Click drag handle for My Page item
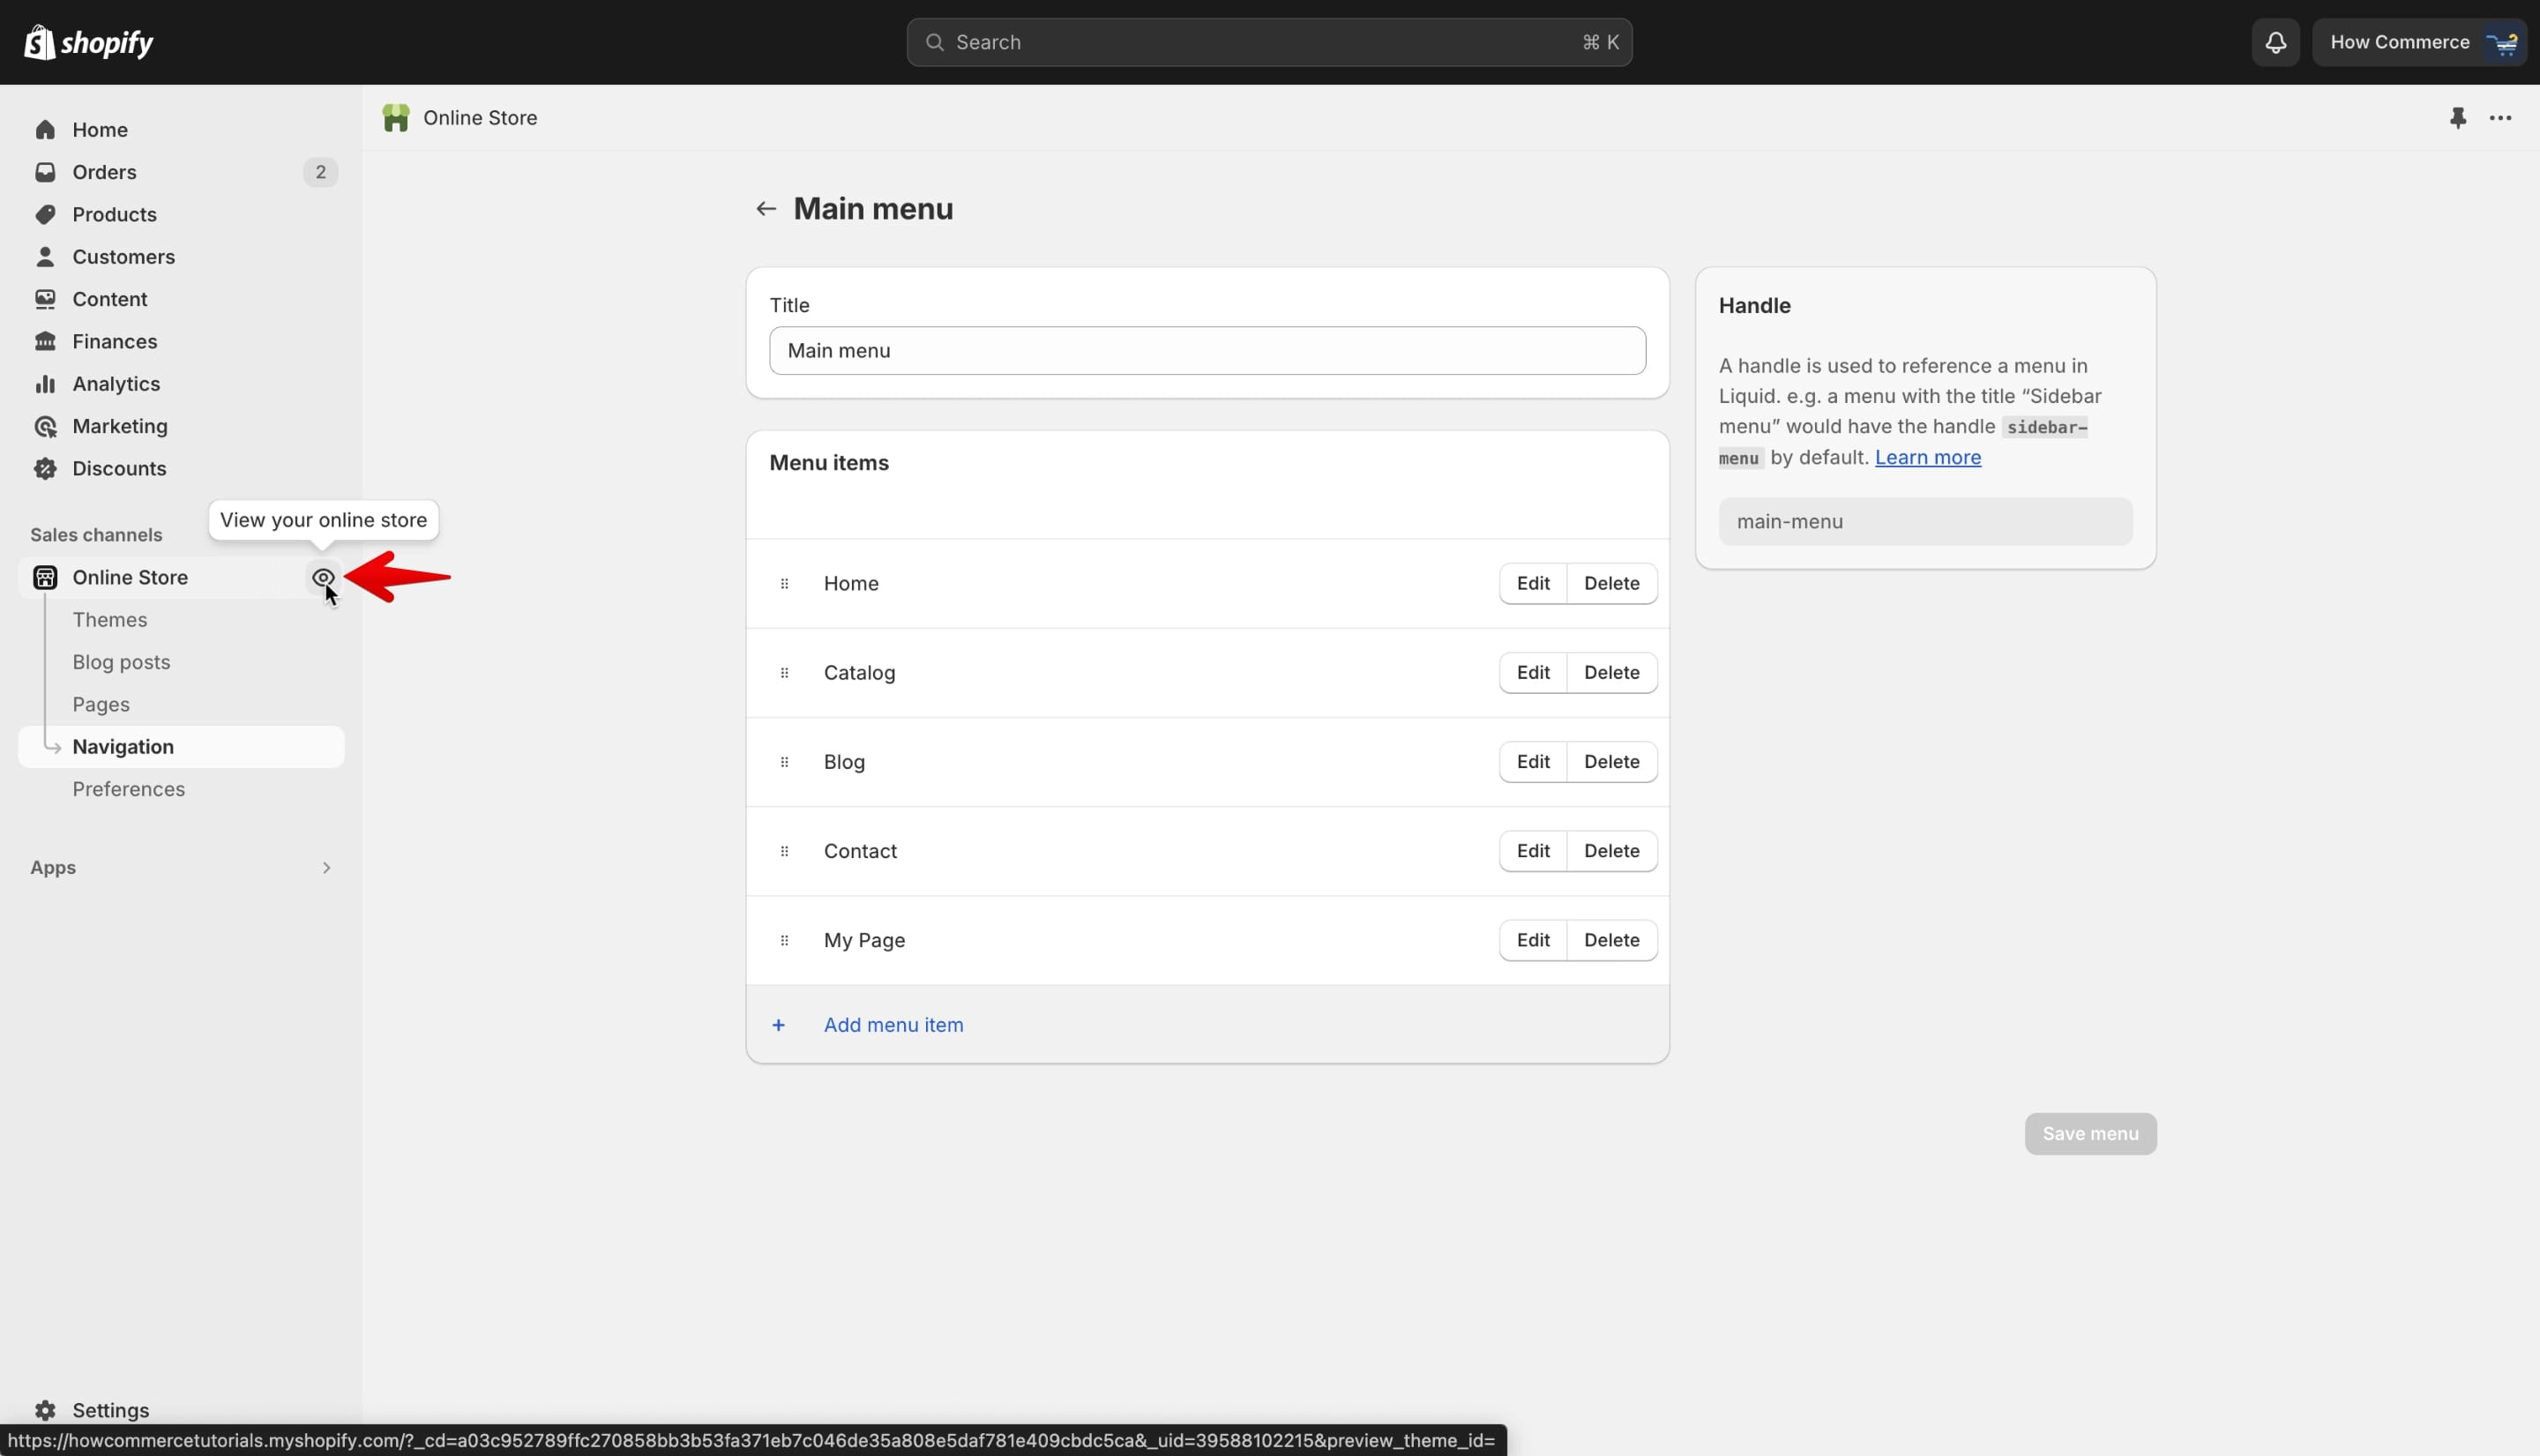Screen dimensions: 2540x1456 (784, 940)
